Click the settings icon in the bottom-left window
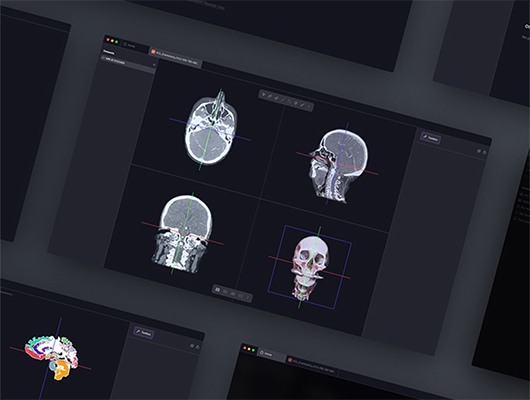 click(x=192, y=346)
